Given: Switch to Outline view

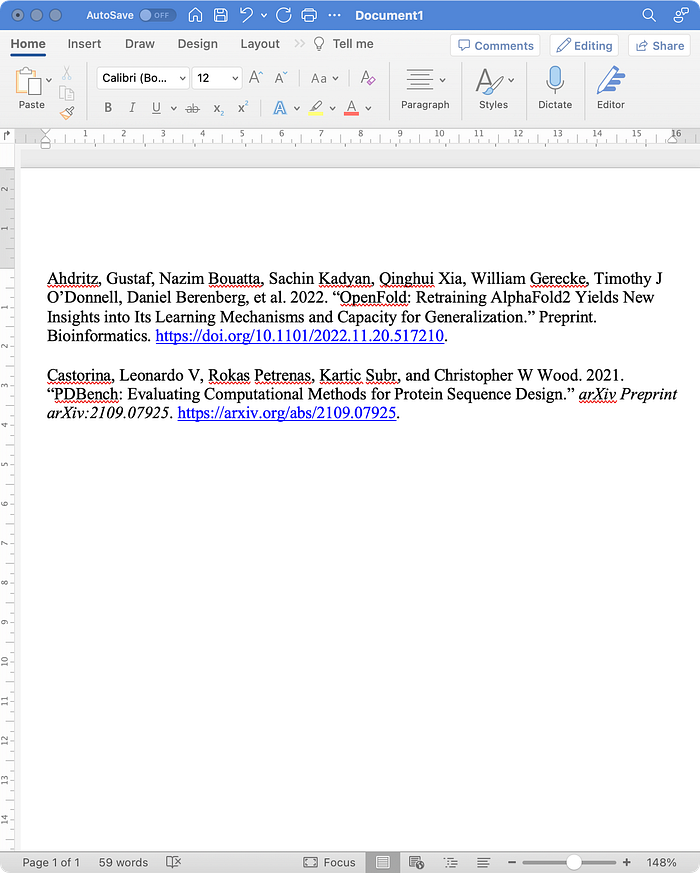Looking at the screenshot, I should click(x=450, y=862).
